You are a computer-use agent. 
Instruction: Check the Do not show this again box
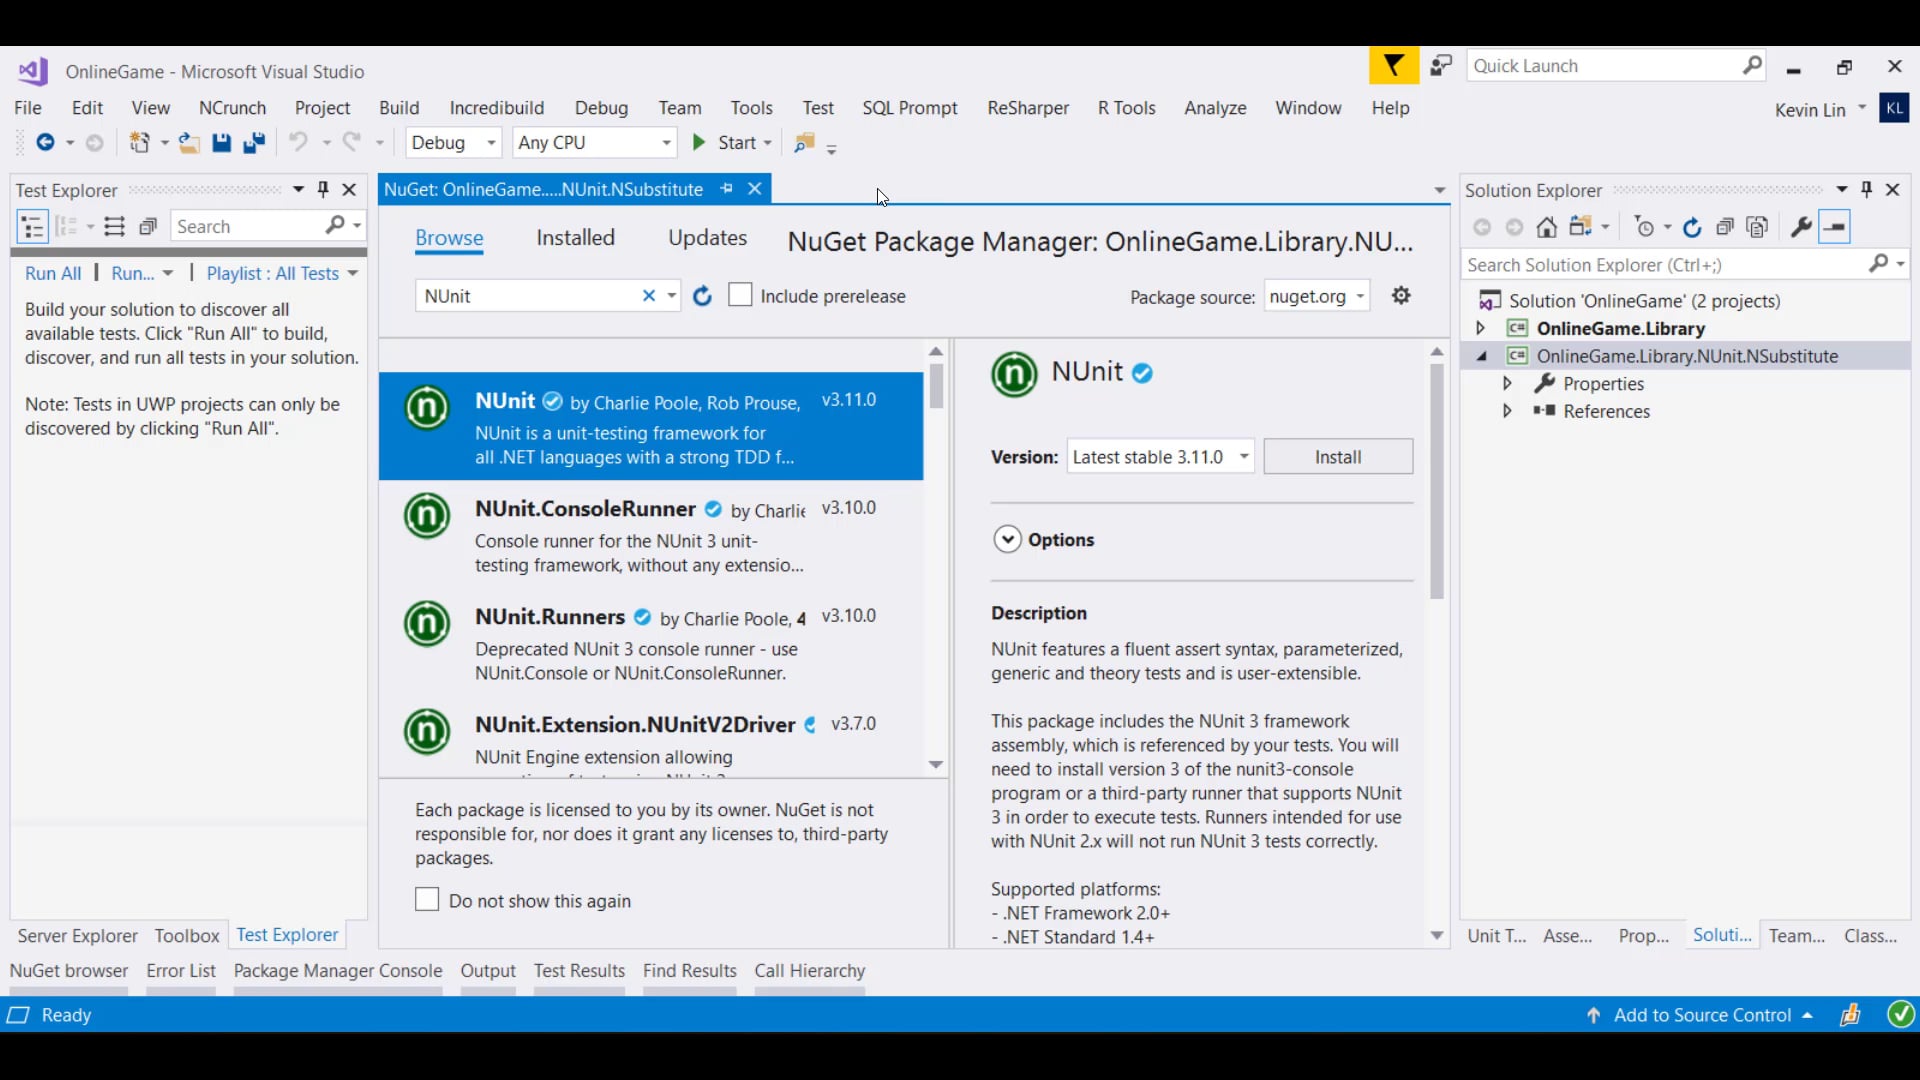427,900
